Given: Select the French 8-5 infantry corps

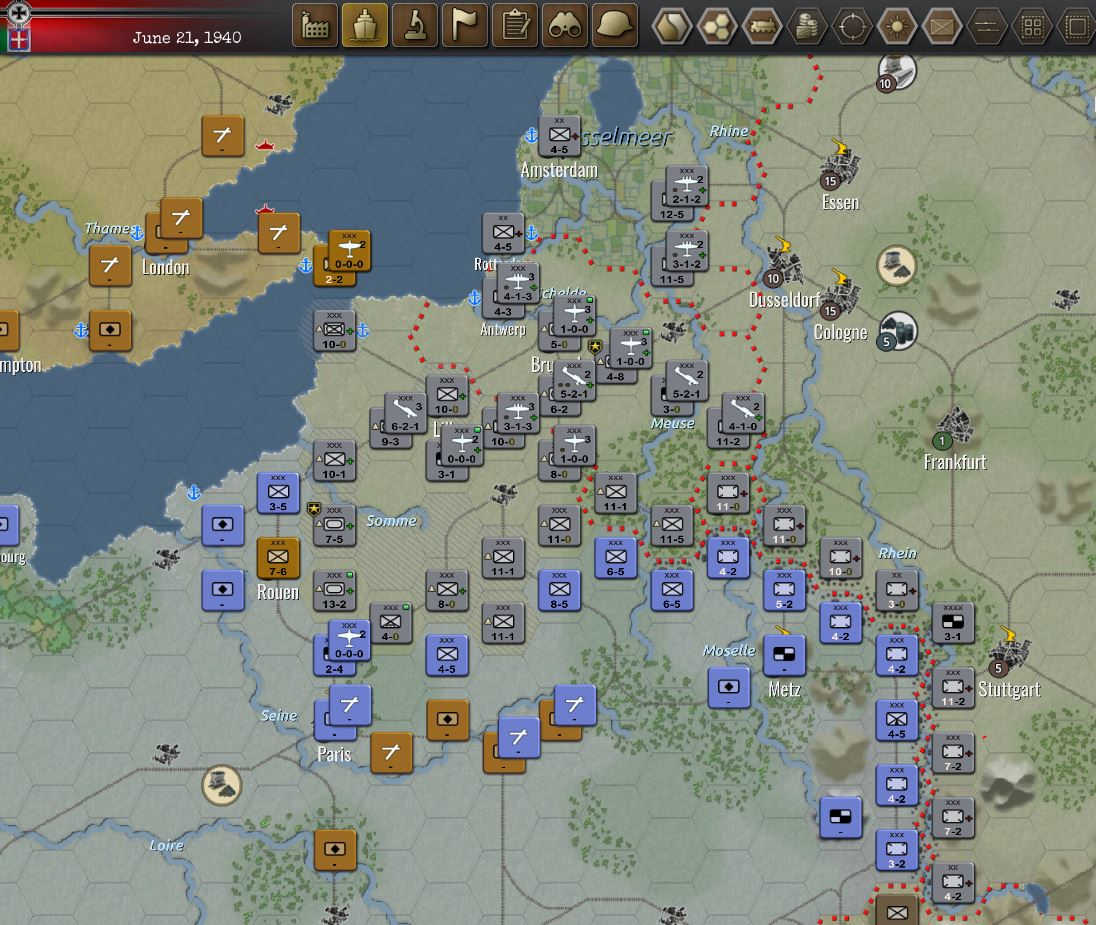Looking at the screenshot, I should click(559, 591).
